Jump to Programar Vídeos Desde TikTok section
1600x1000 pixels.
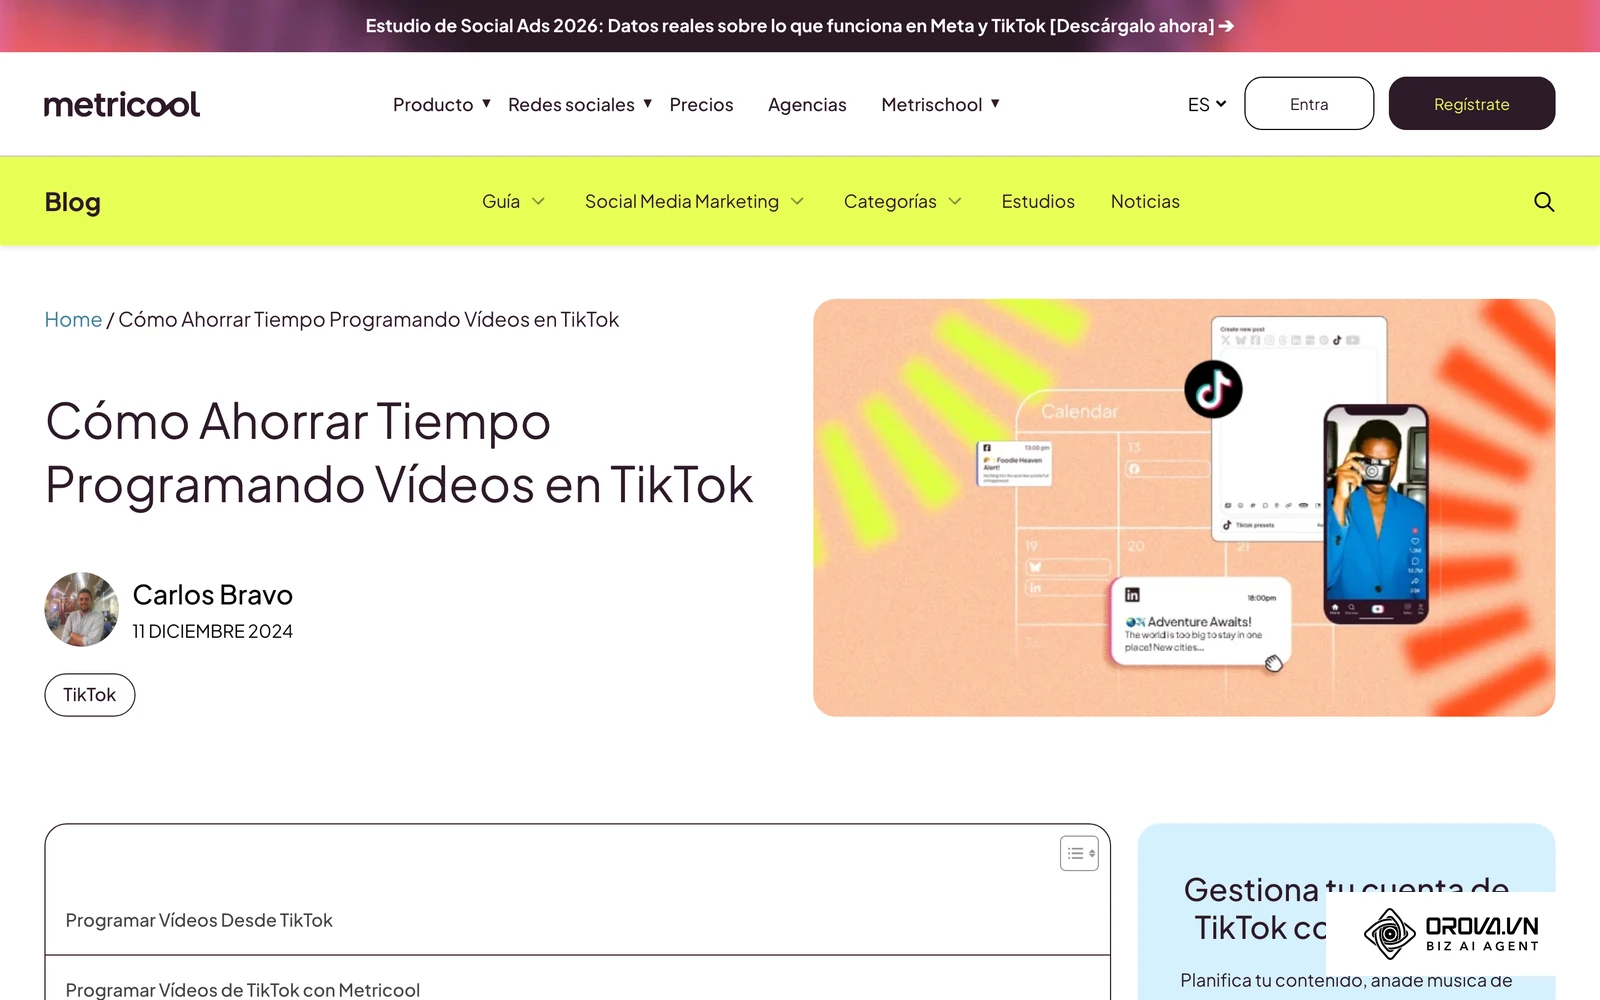coord(199,920)
